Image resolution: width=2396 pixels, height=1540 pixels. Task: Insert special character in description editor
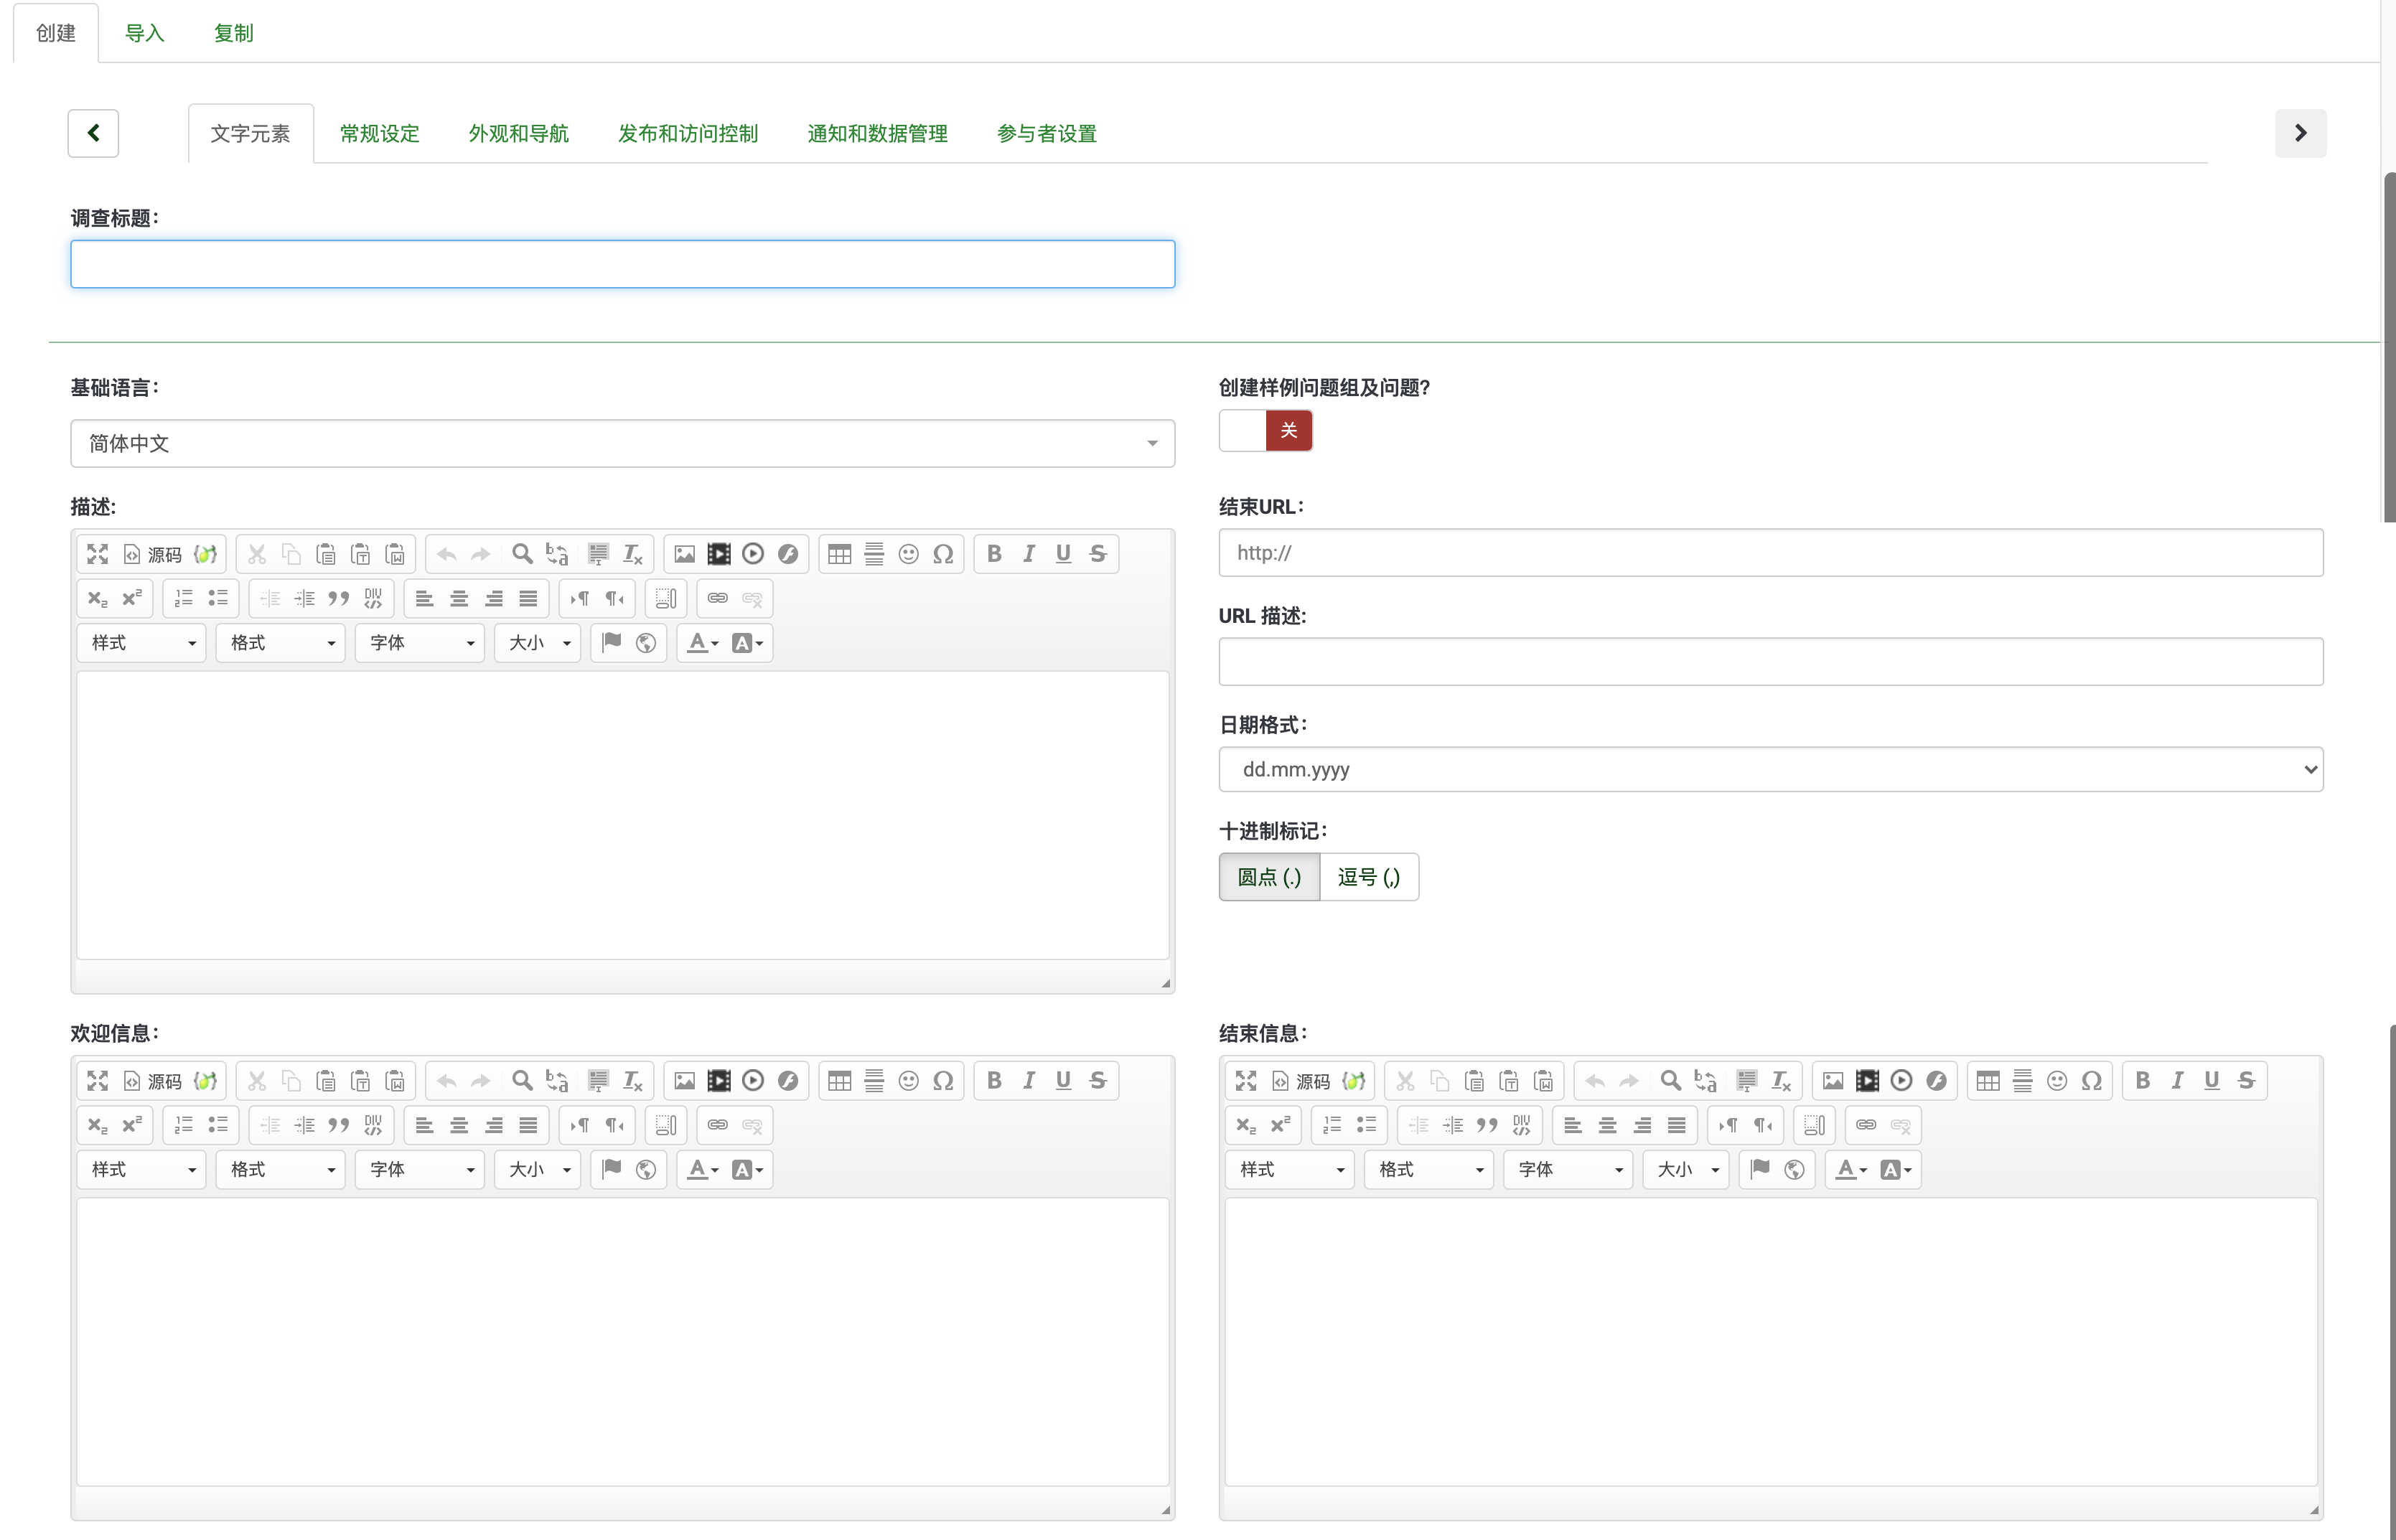click(943, 554)
